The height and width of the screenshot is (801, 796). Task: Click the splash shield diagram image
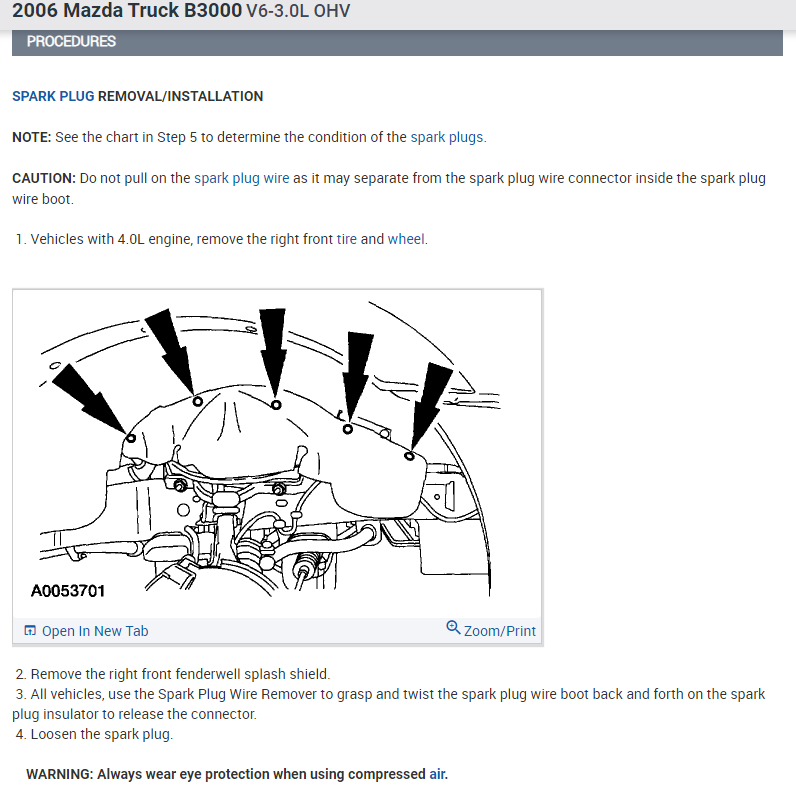point(277,454)
